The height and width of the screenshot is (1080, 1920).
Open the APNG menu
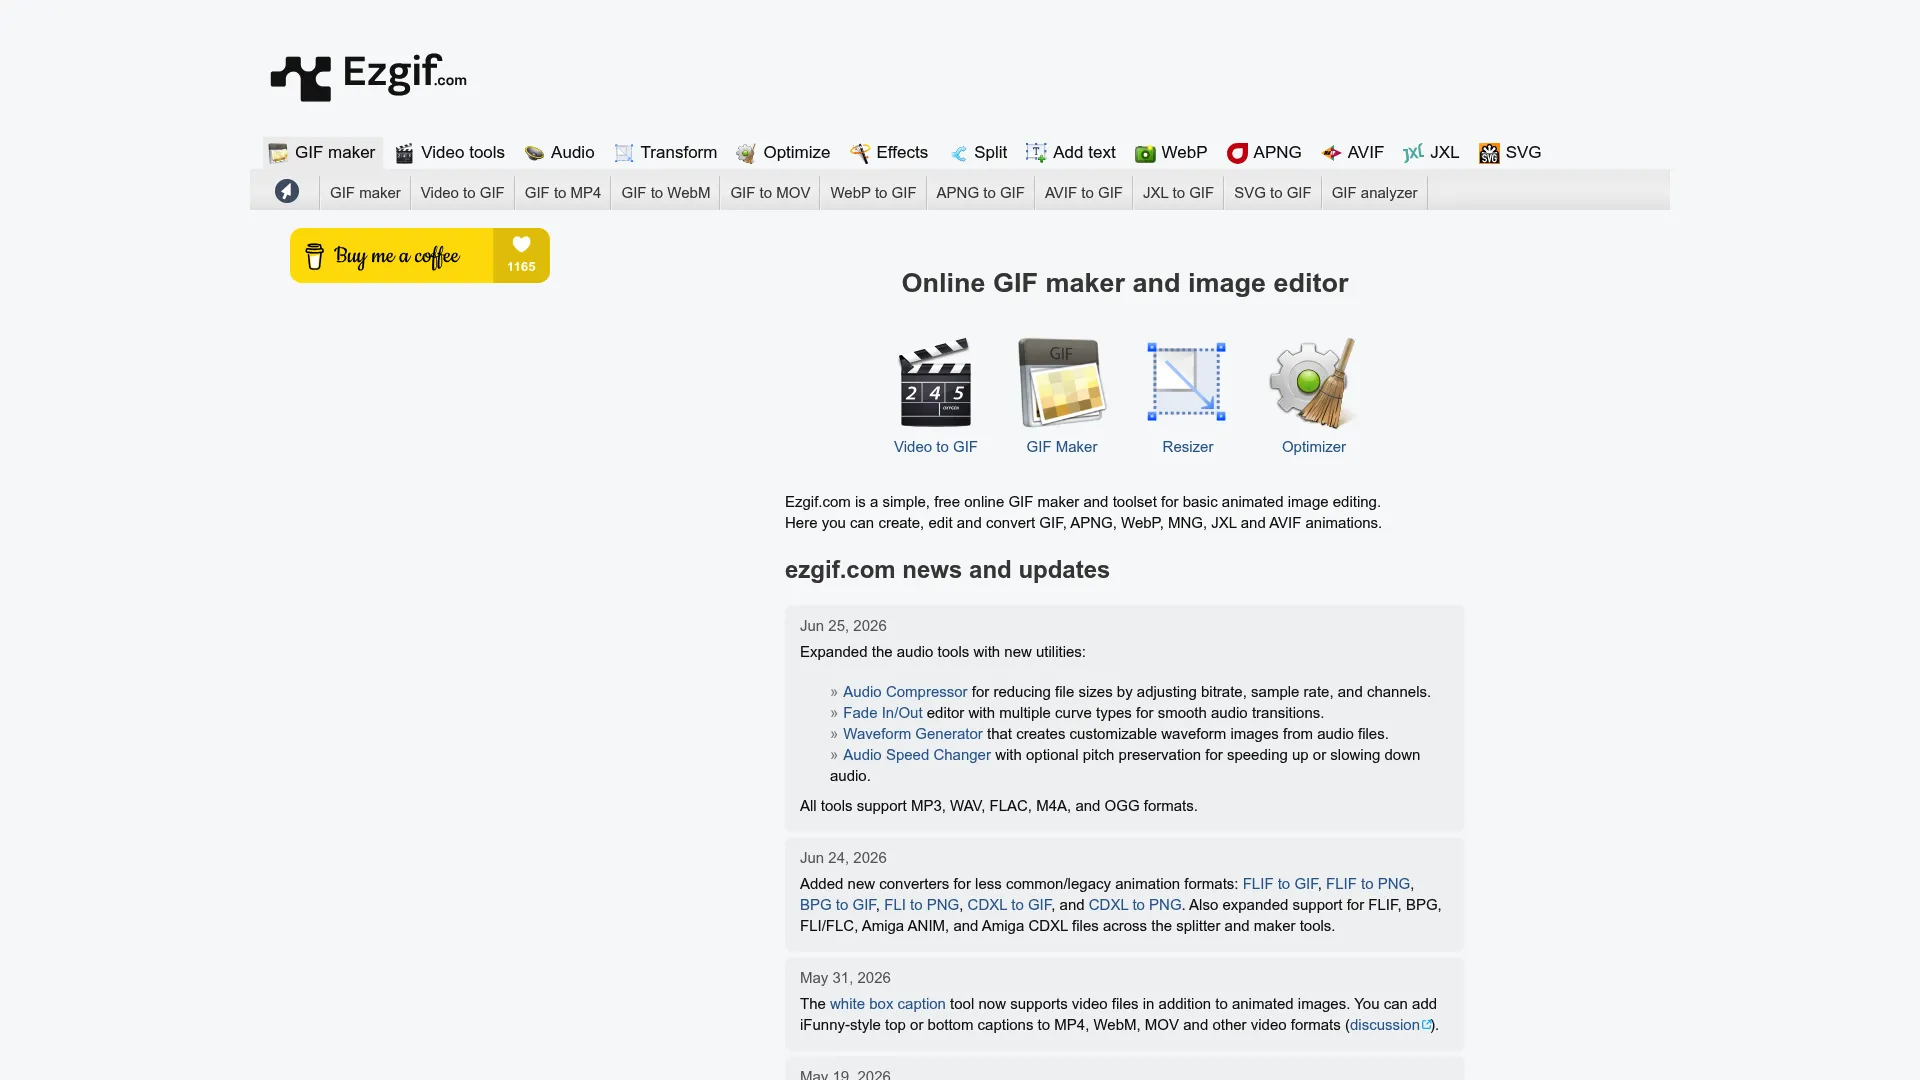point(1265,152)
